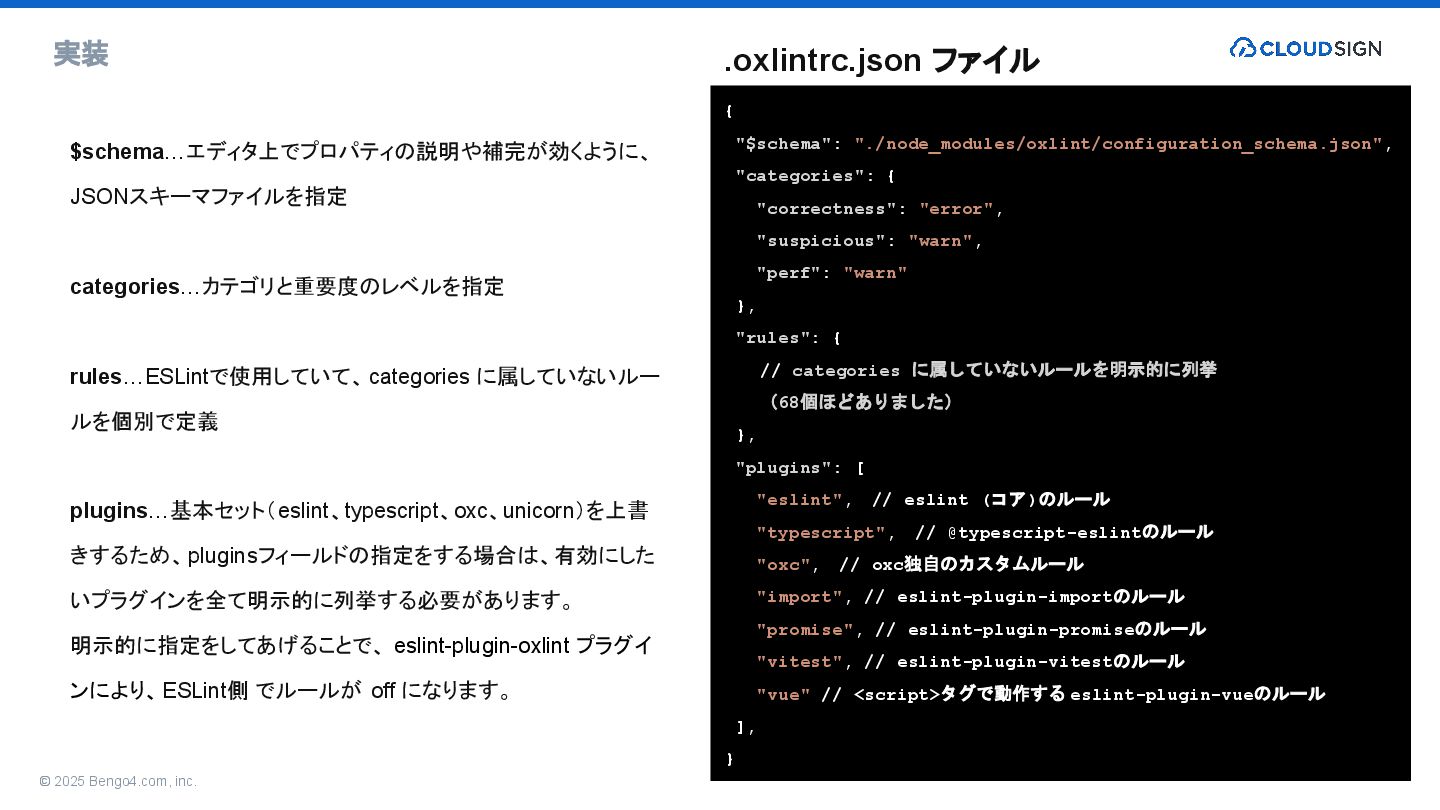1440x810 pixels.
Task: Click the "promise" string in the plugins array
Action: click(x=805, y=630)
